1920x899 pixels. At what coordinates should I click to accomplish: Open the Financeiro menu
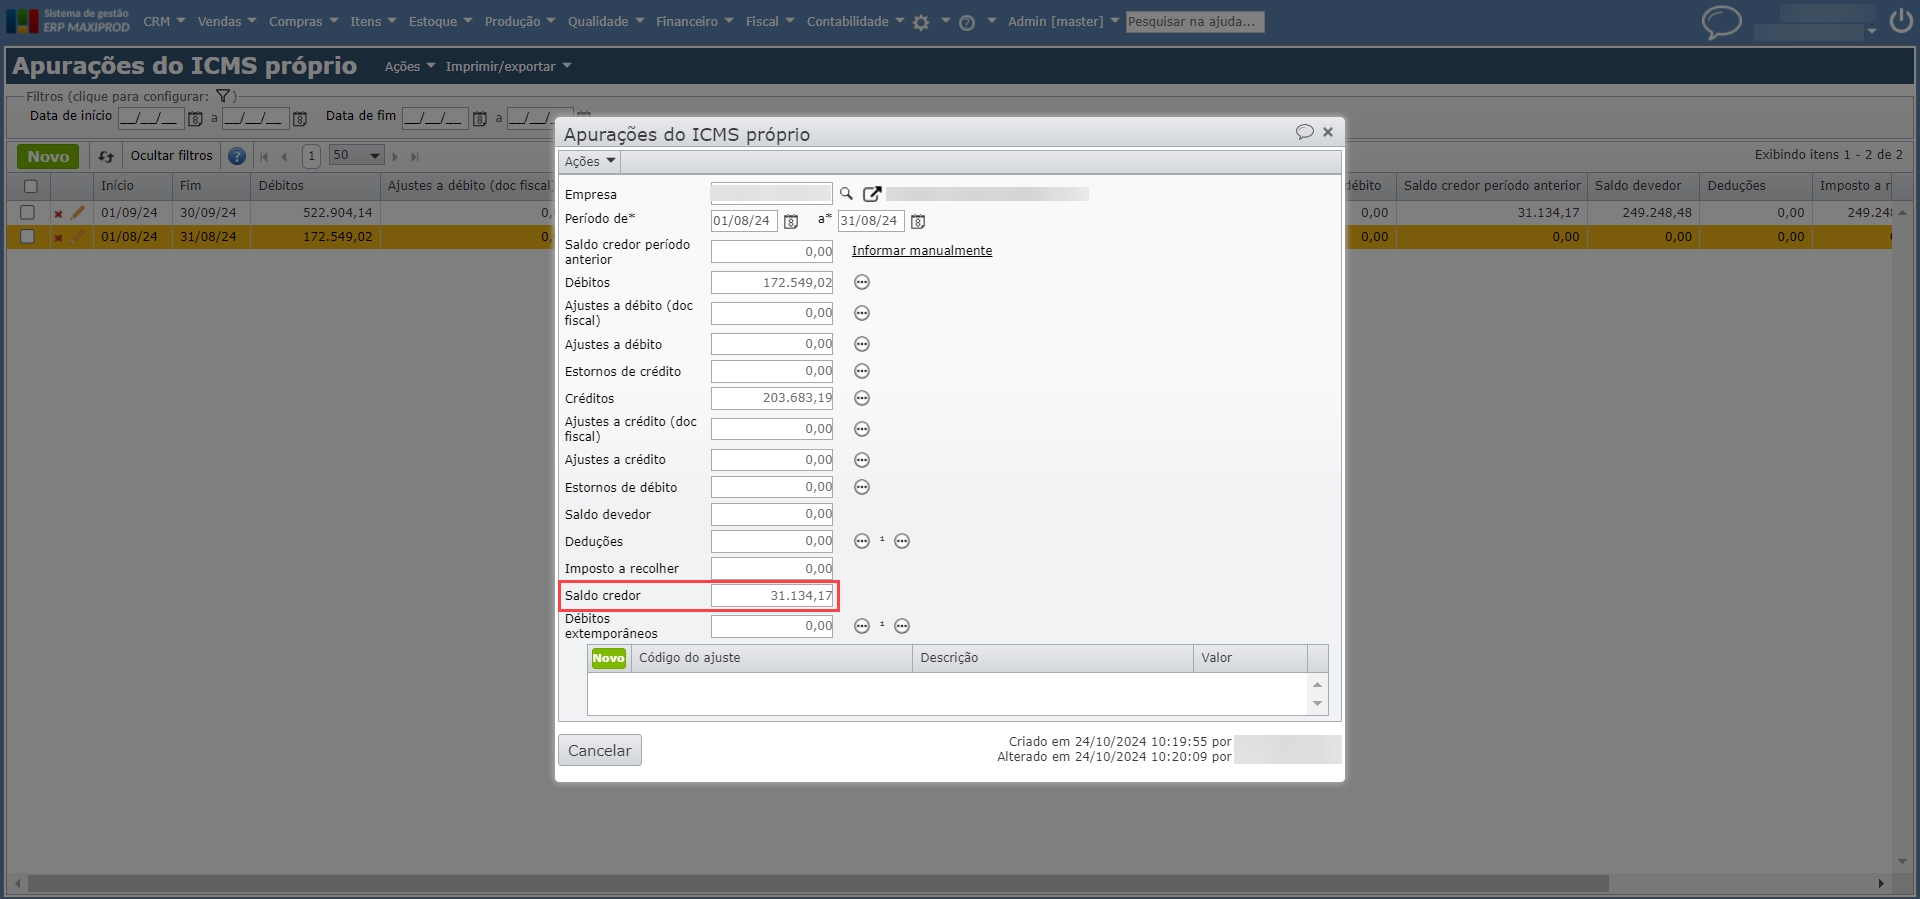(x=694, y=21)
